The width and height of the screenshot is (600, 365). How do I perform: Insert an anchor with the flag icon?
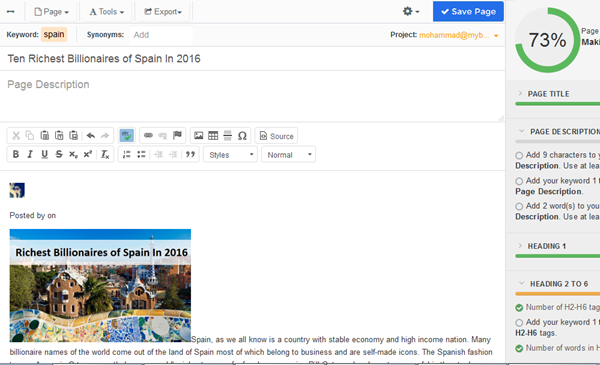tap(177, 135)
